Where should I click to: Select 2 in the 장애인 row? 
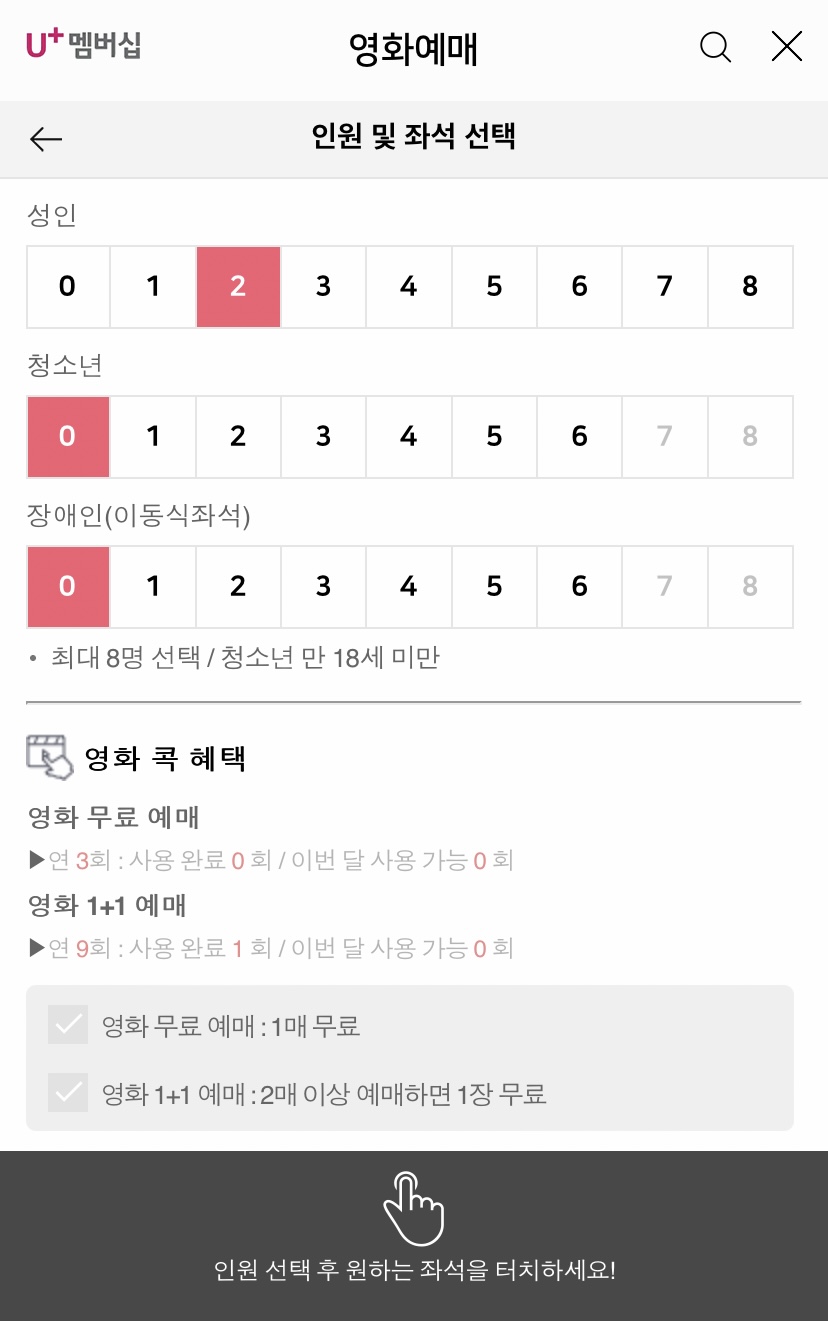click(x=237, y=586)
